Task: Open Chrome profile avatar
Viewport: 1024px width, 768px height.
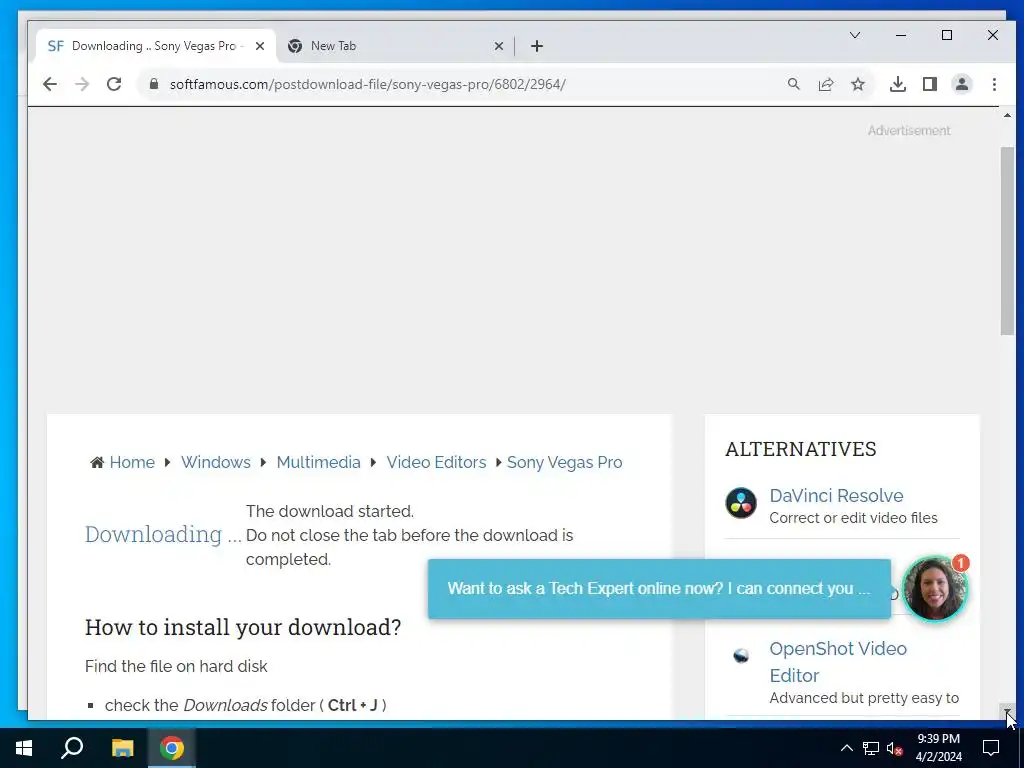Action: [961, 84]
